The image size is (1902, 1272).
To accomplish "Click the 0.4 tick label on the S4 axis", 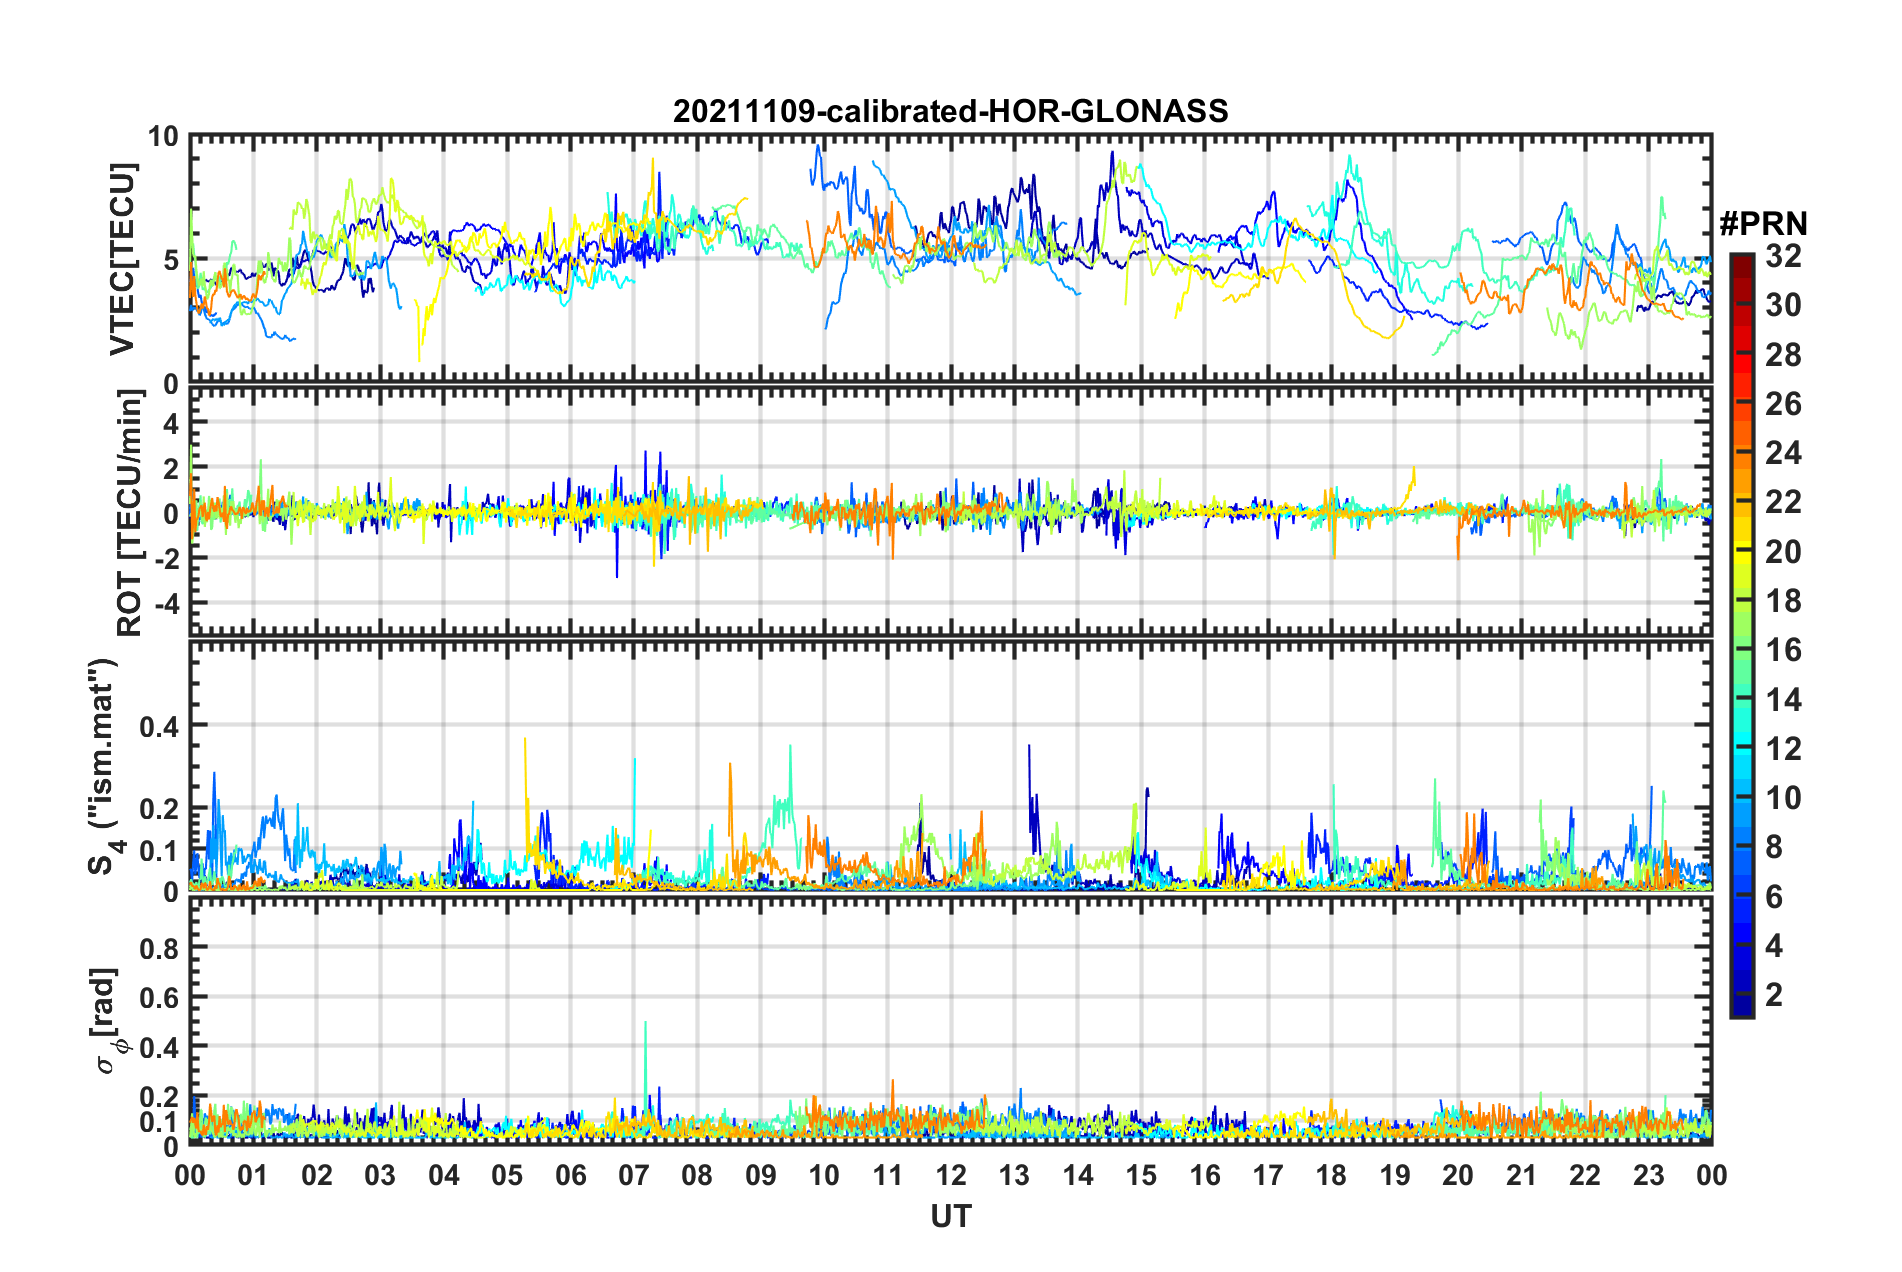I will (x=159, y=726).
